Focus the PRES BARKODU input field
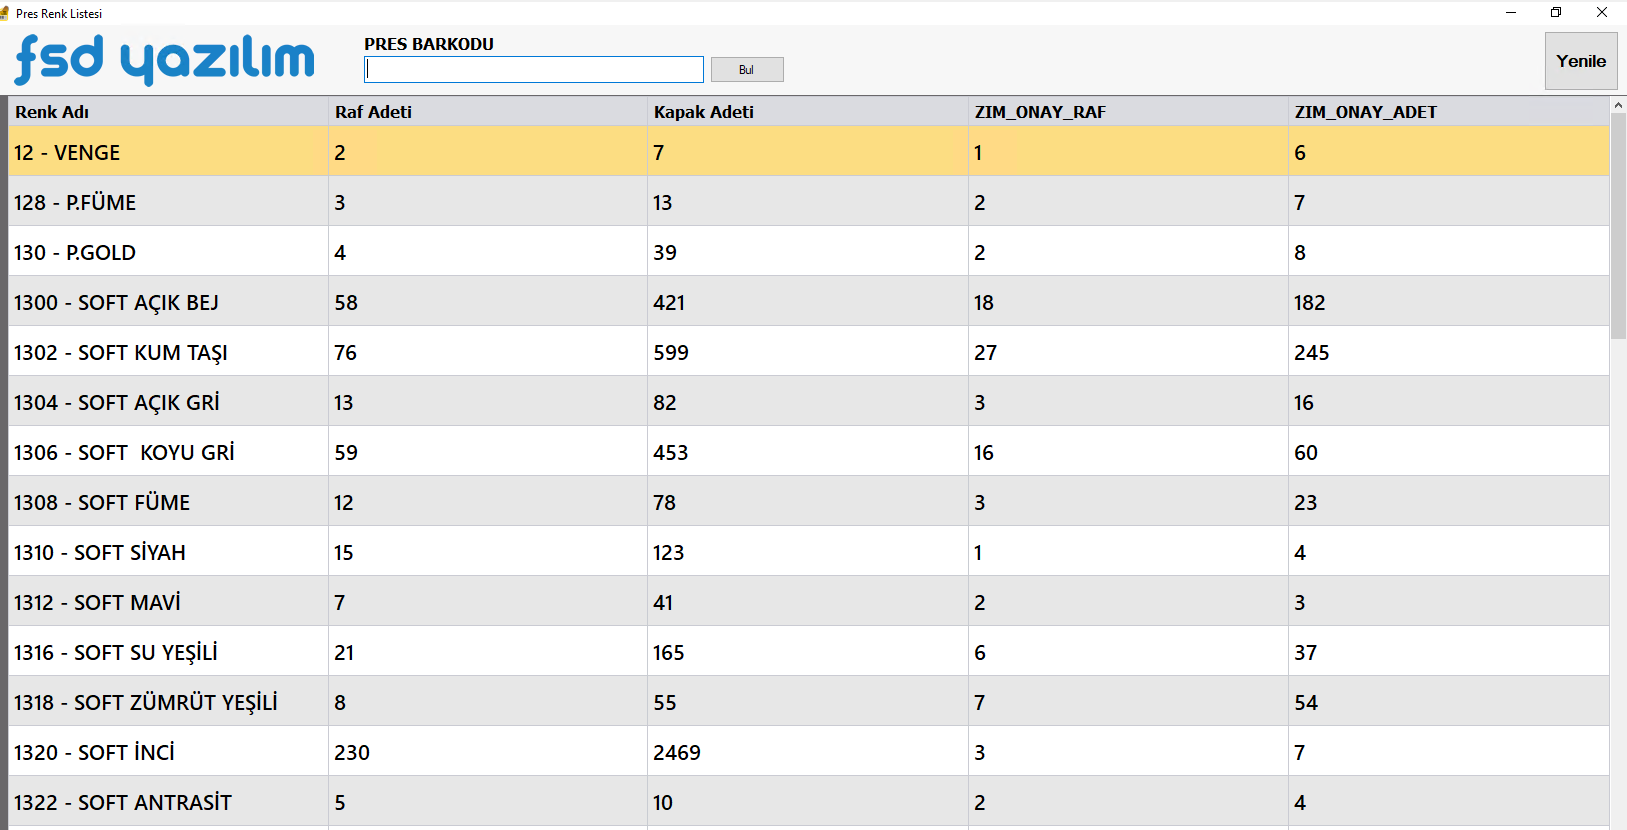The width and height of the screenshot is (1627, 830). 534,69
